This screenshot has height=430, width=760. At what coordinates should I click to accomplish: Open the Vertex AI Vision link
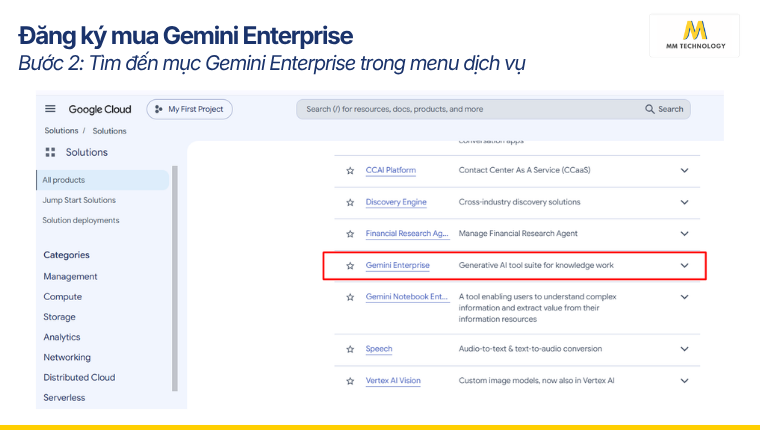point(393,381)
